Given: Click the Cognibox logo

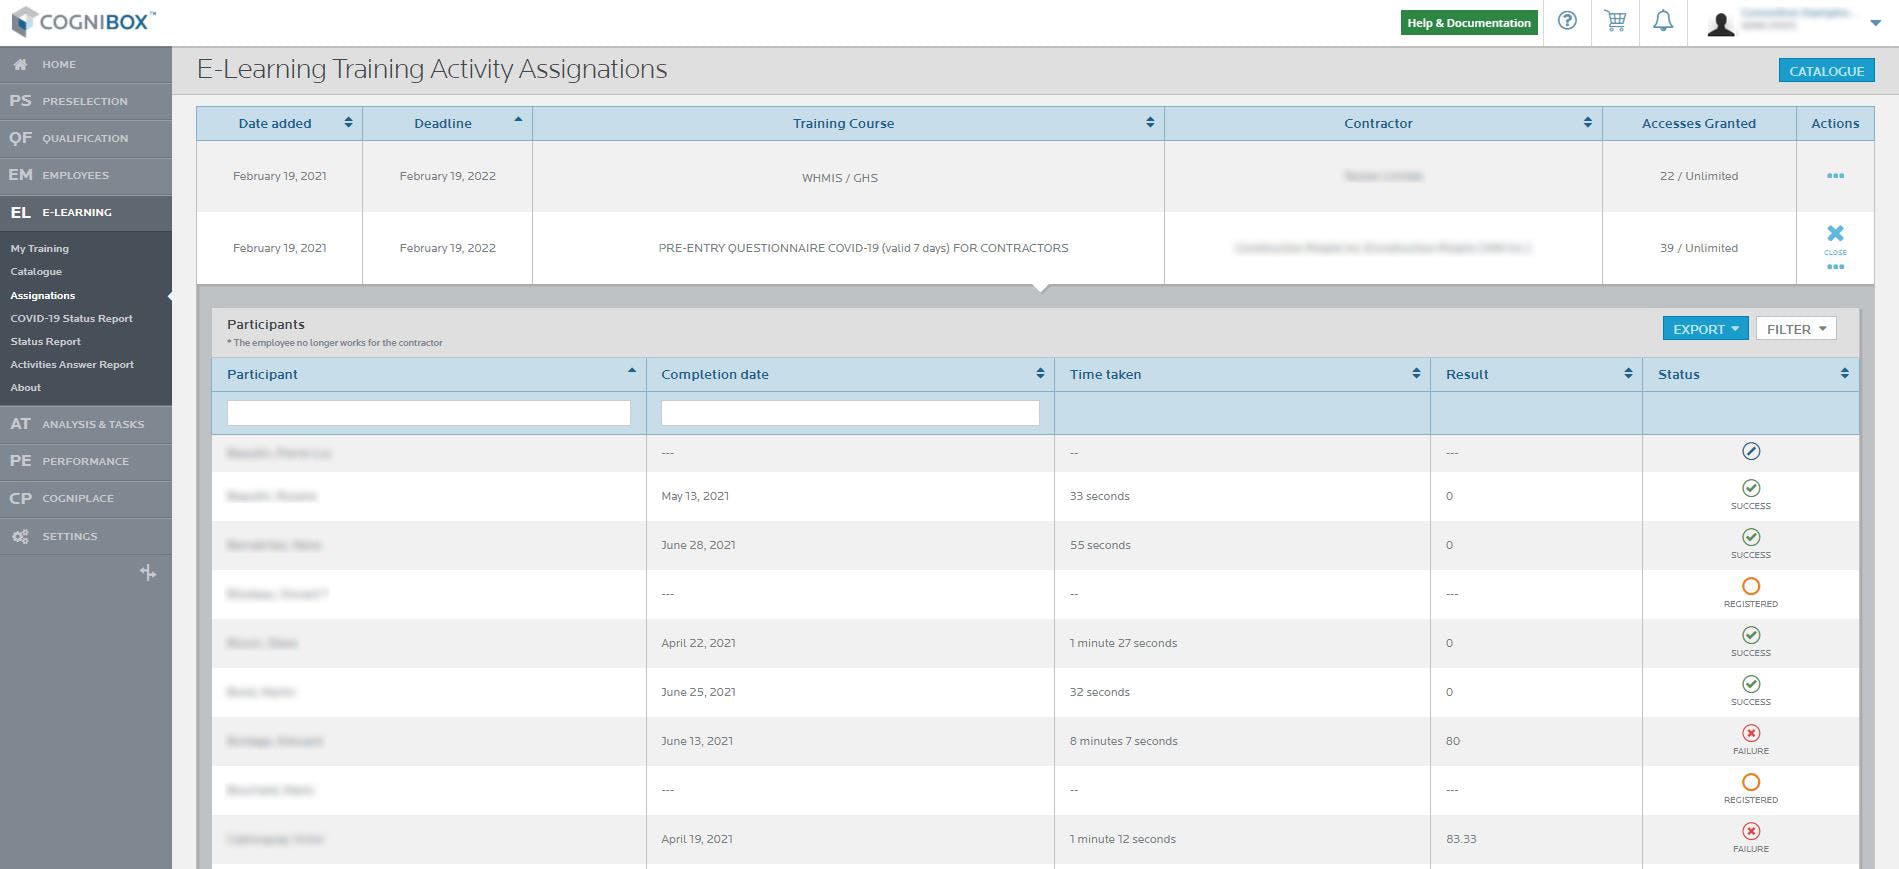Looking at the screenshot, I should click(83, 22).
